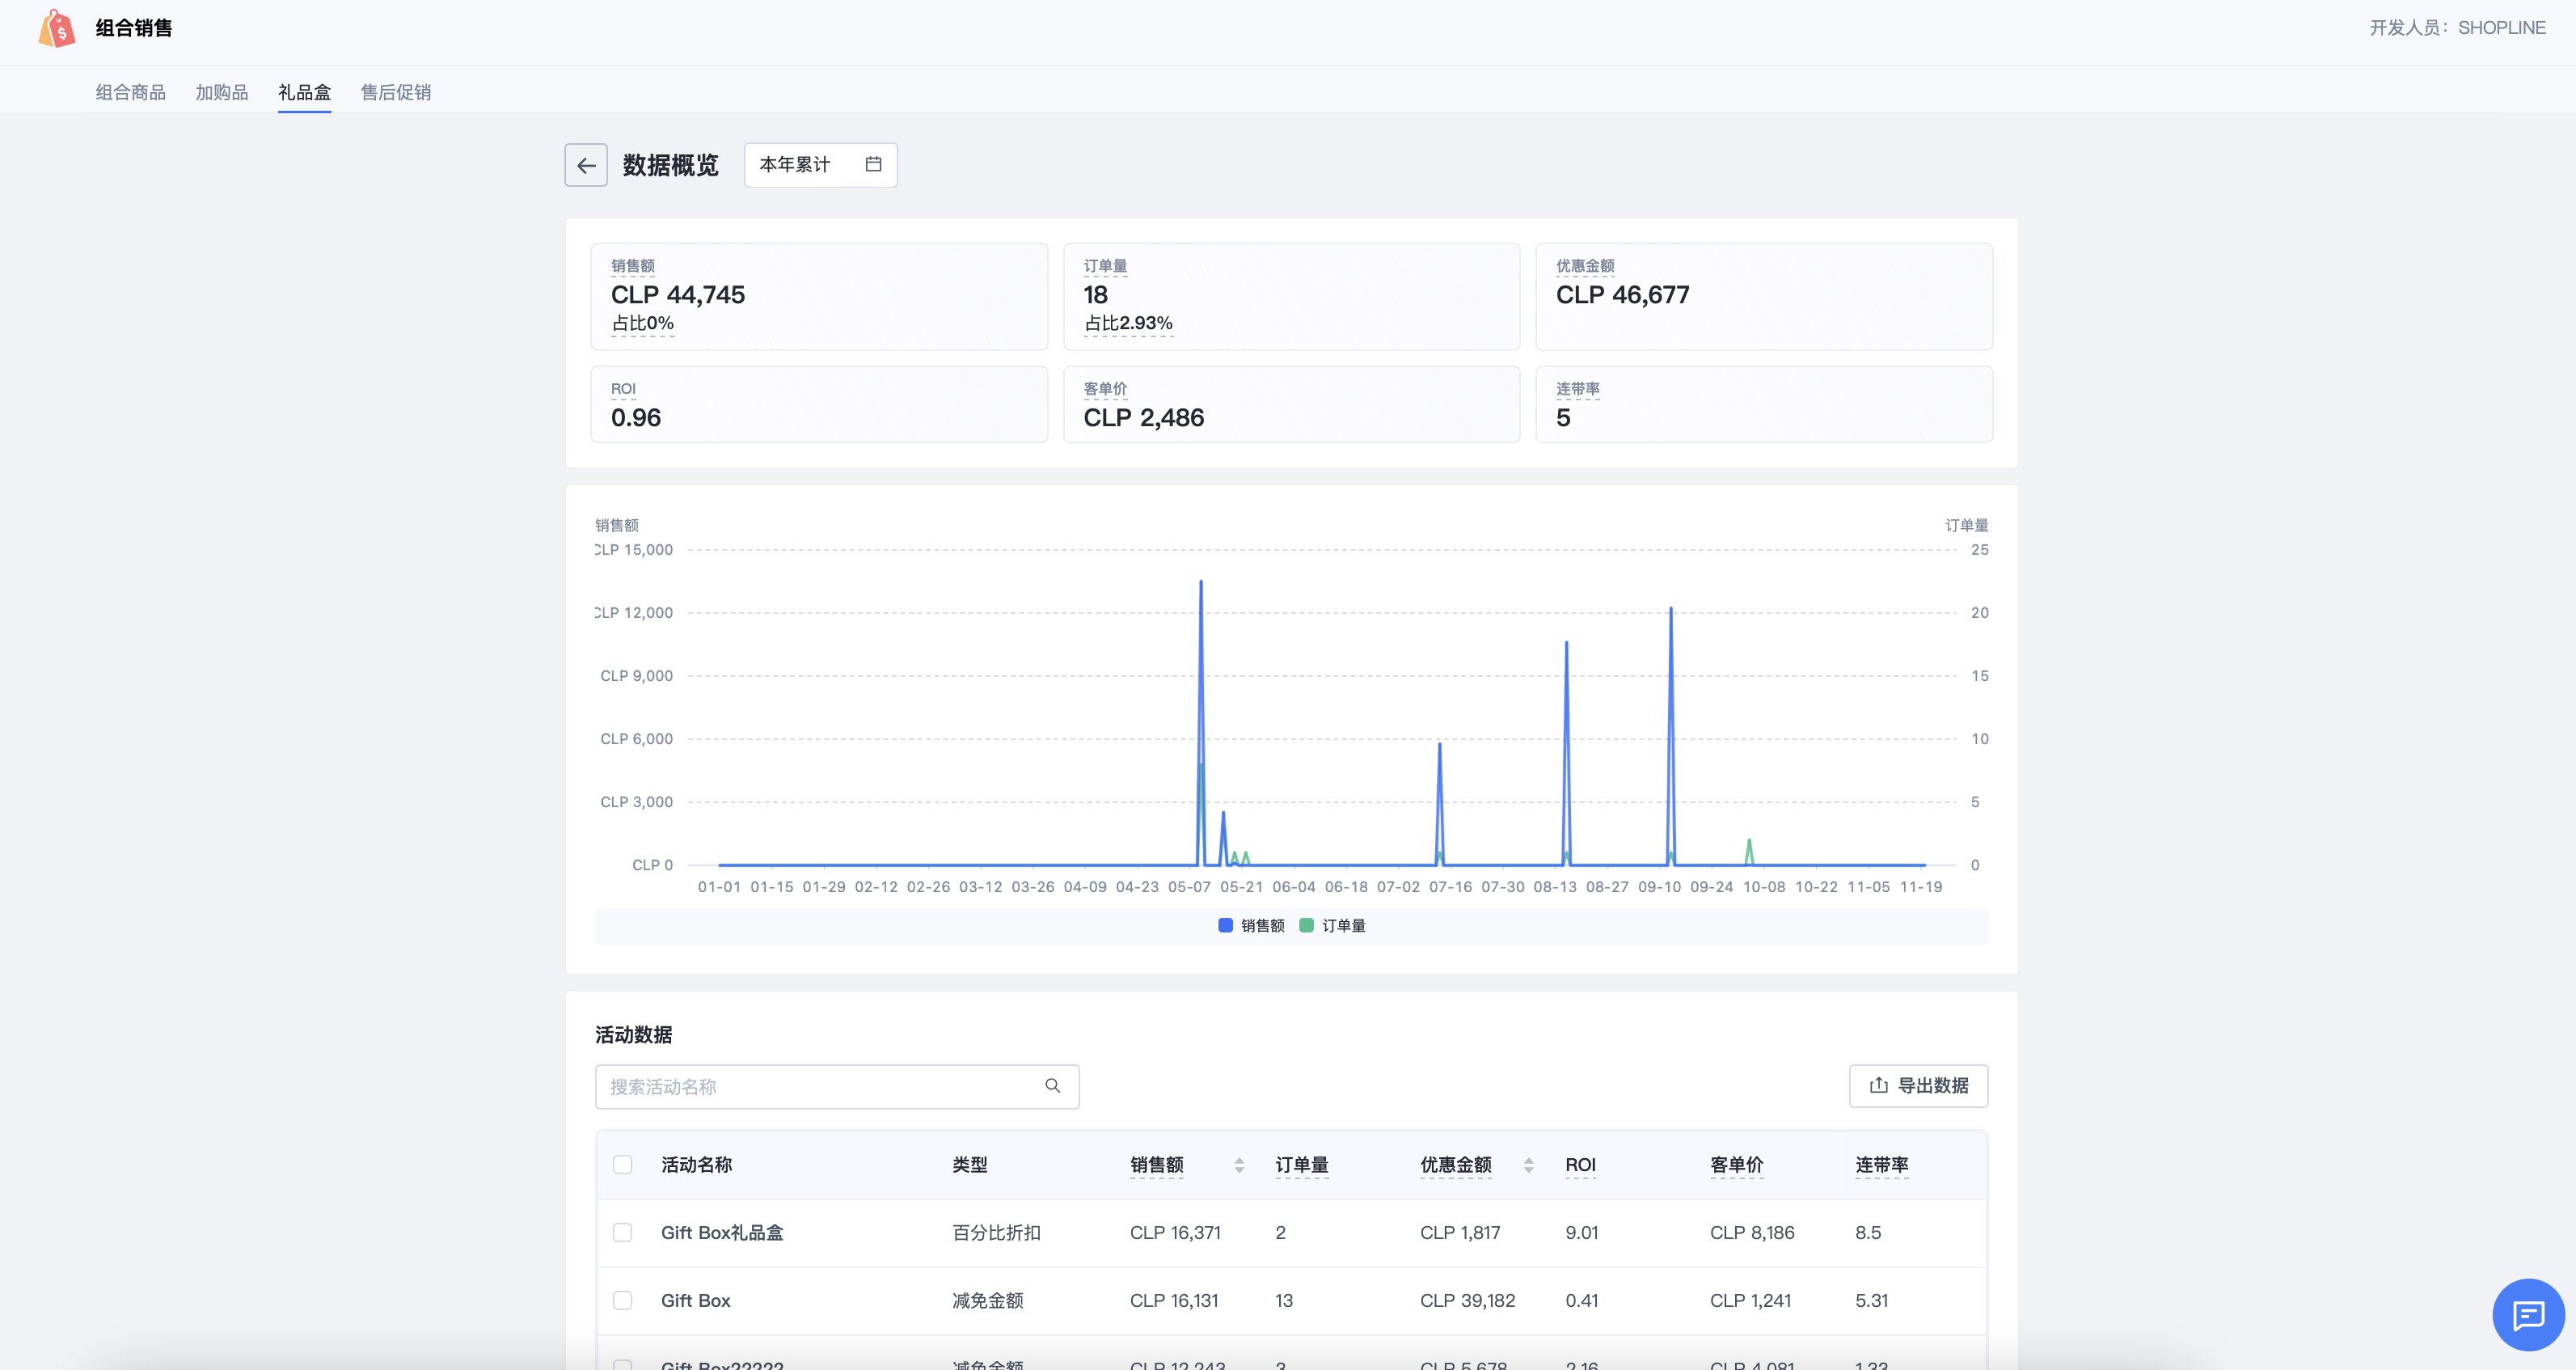
Task: Click the back arrow beside 数据概览
Action: (586, 165)
